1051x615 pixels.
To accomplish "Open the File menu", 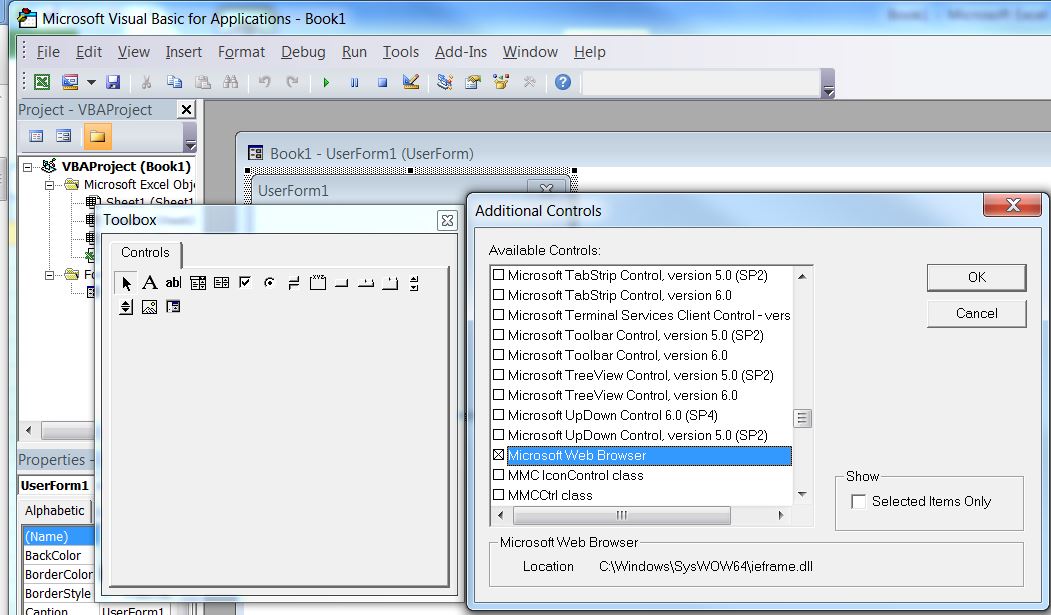I will tap(48, 52).
